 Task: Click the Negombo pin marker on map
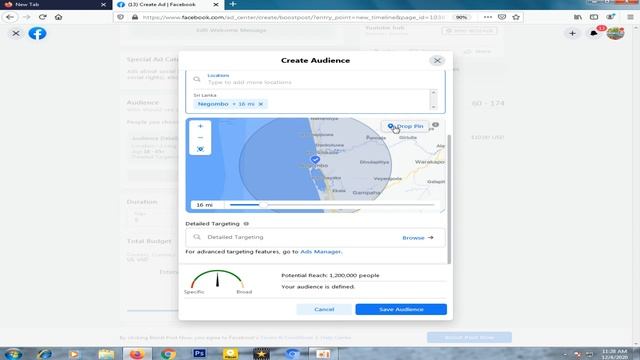pos(315,160)
